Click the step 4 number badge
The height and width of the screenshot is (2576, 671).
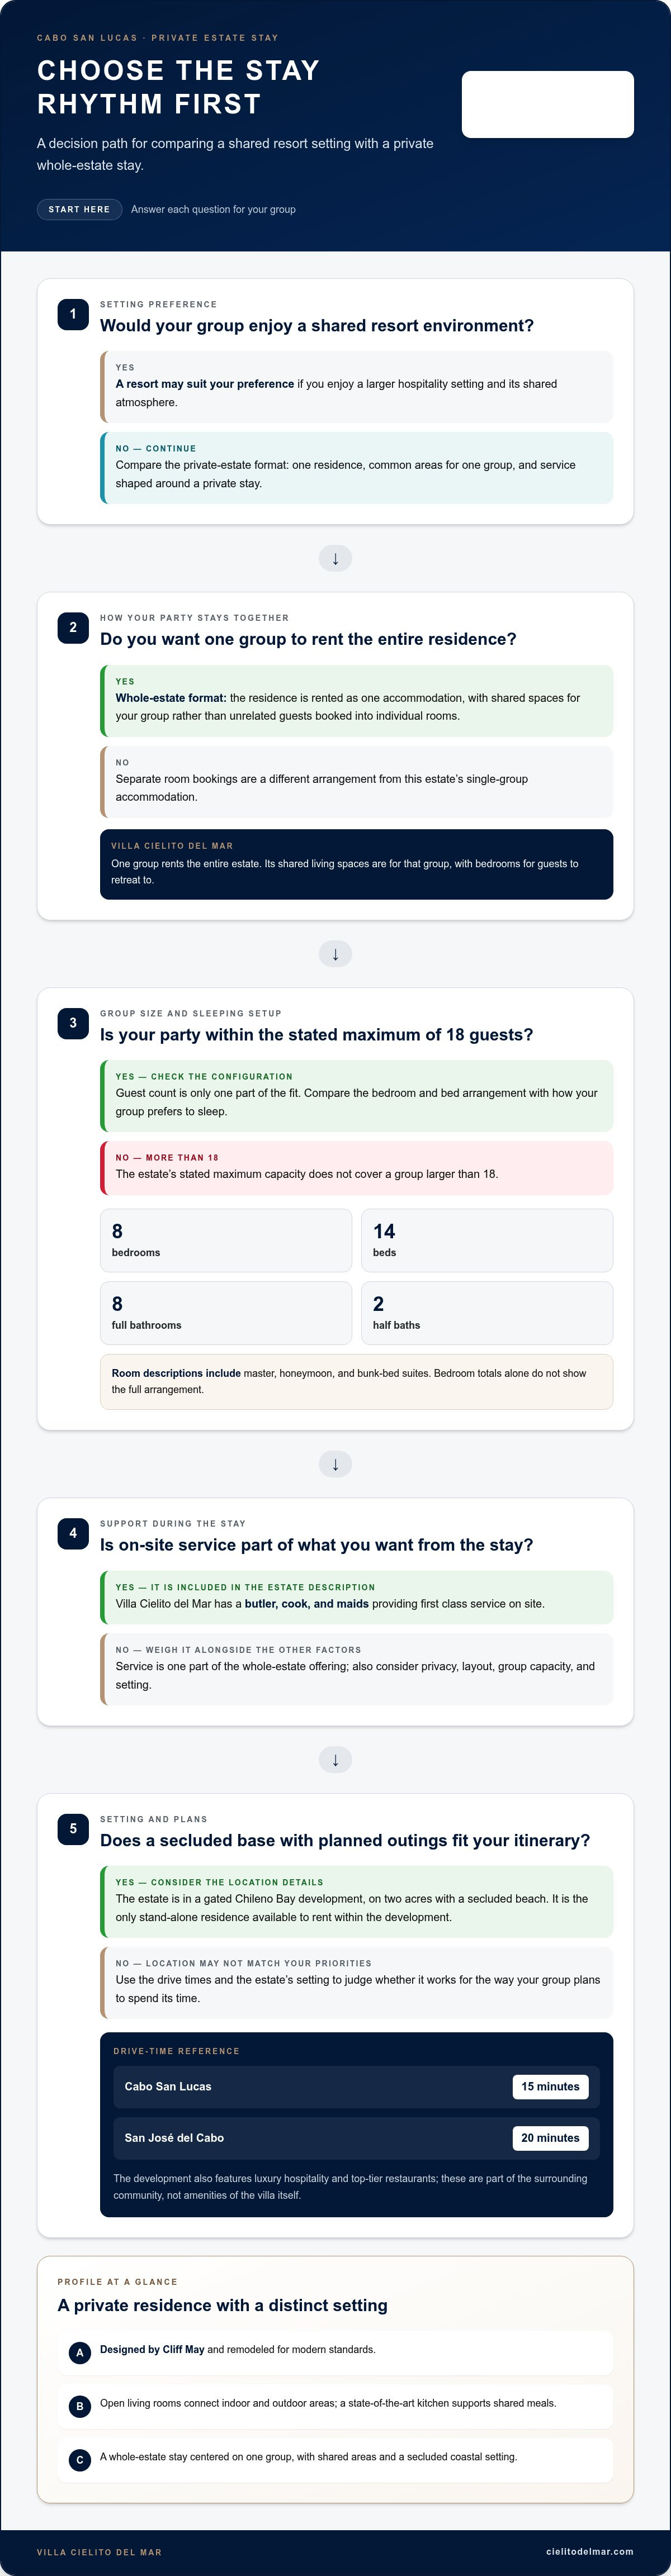click(x=73, y=1533)
